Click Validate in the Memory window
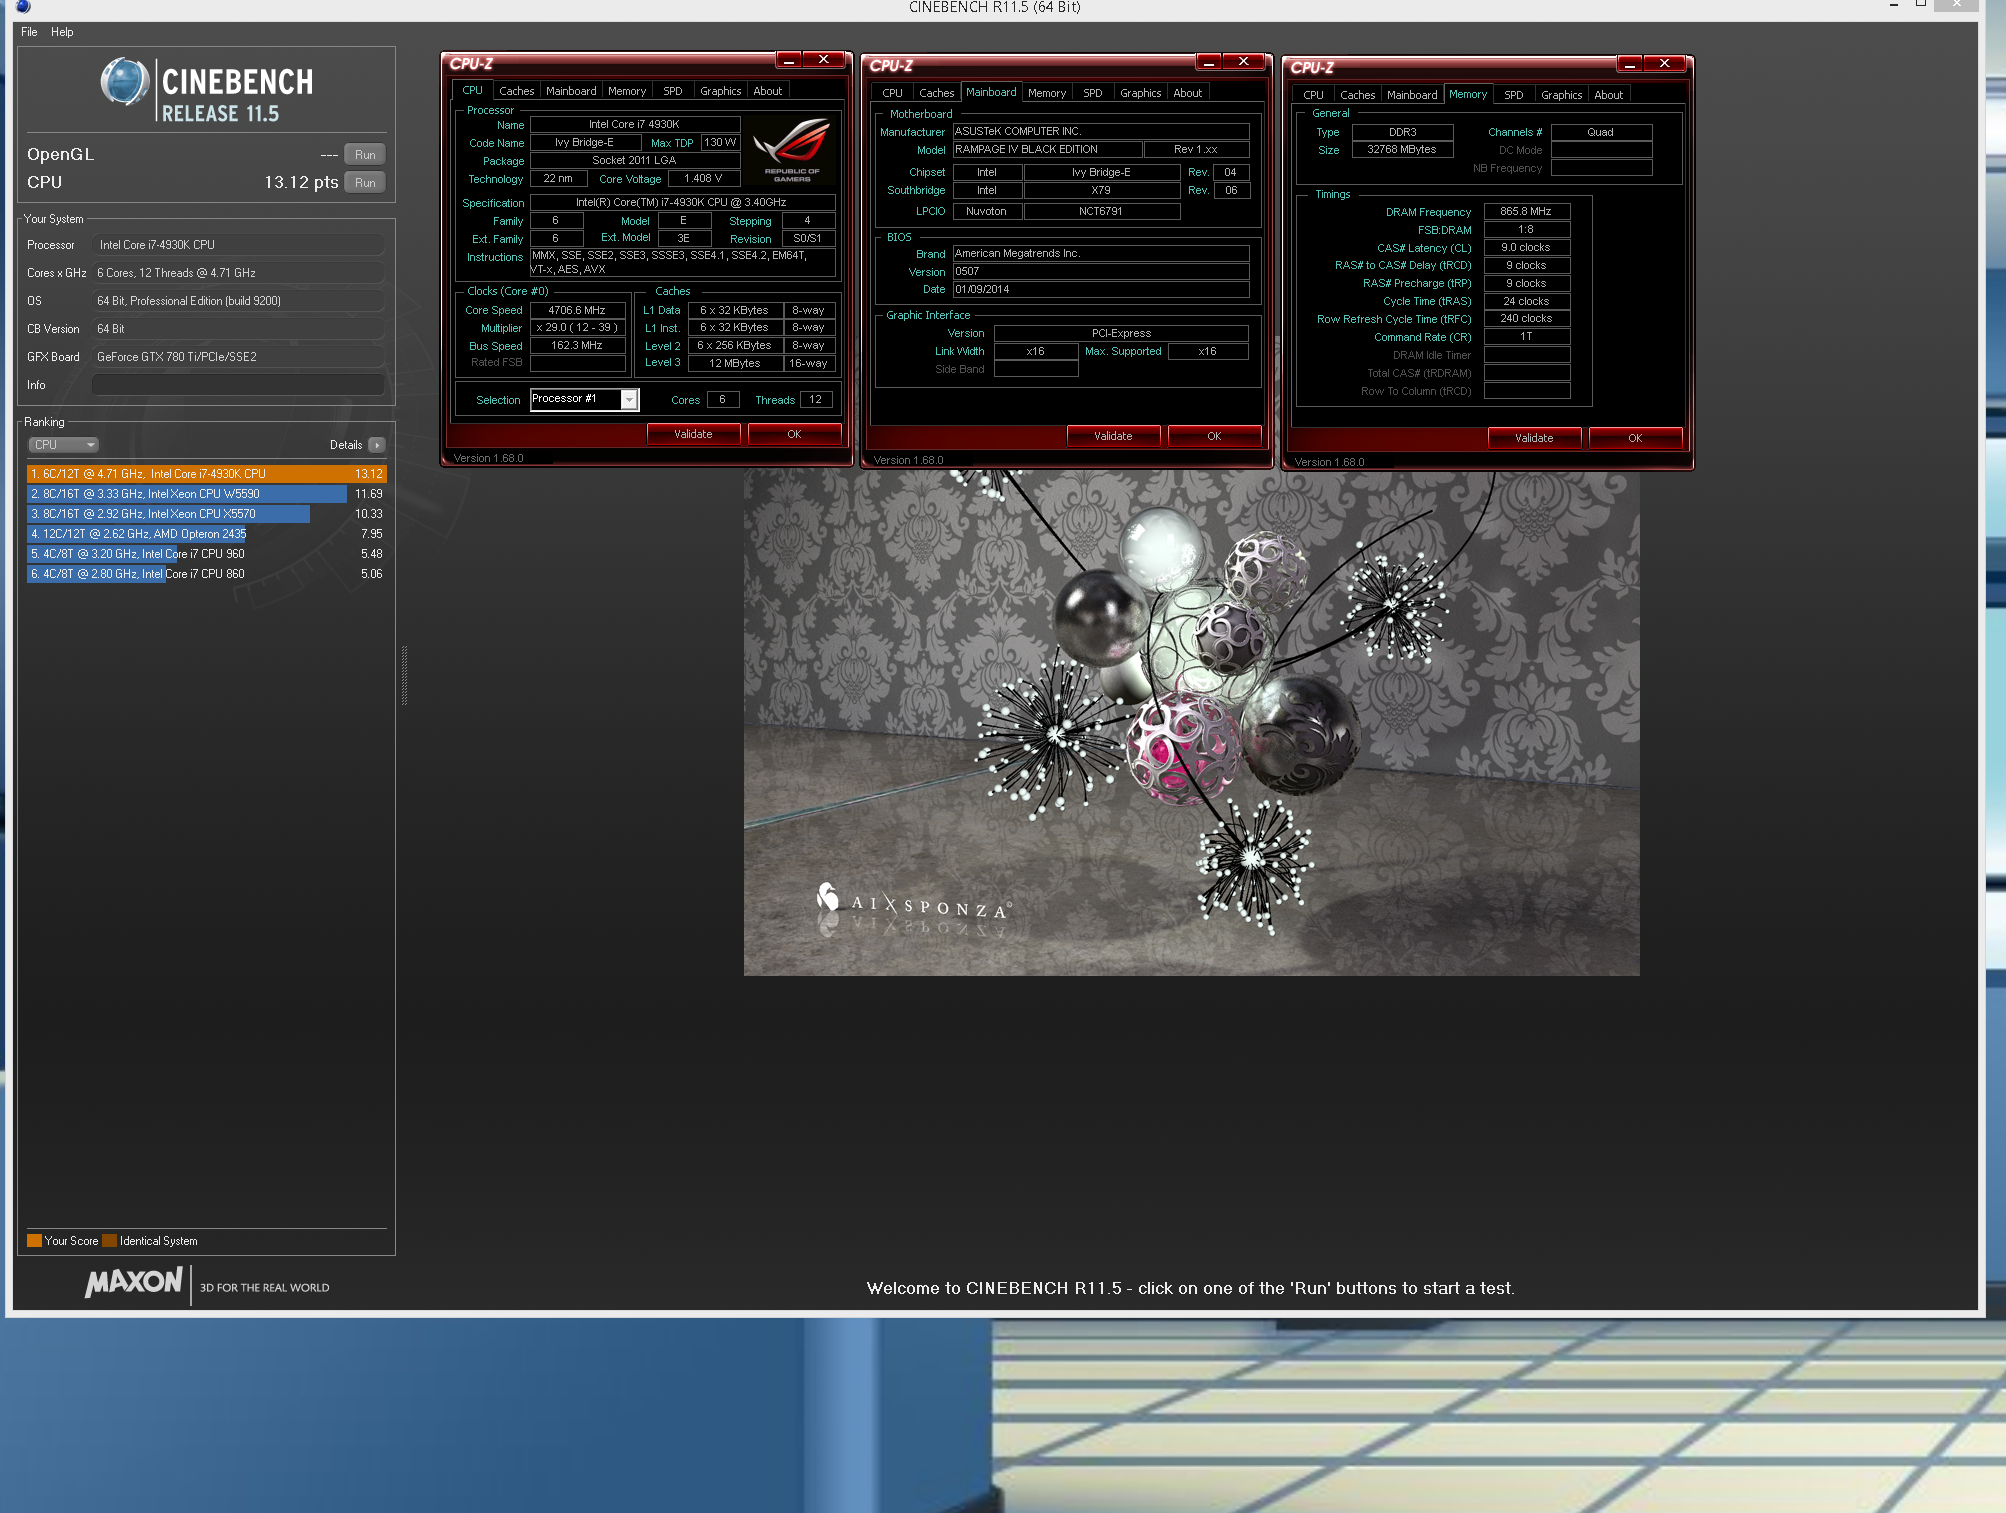The image size is (2006, 1513). (1534, 438)
